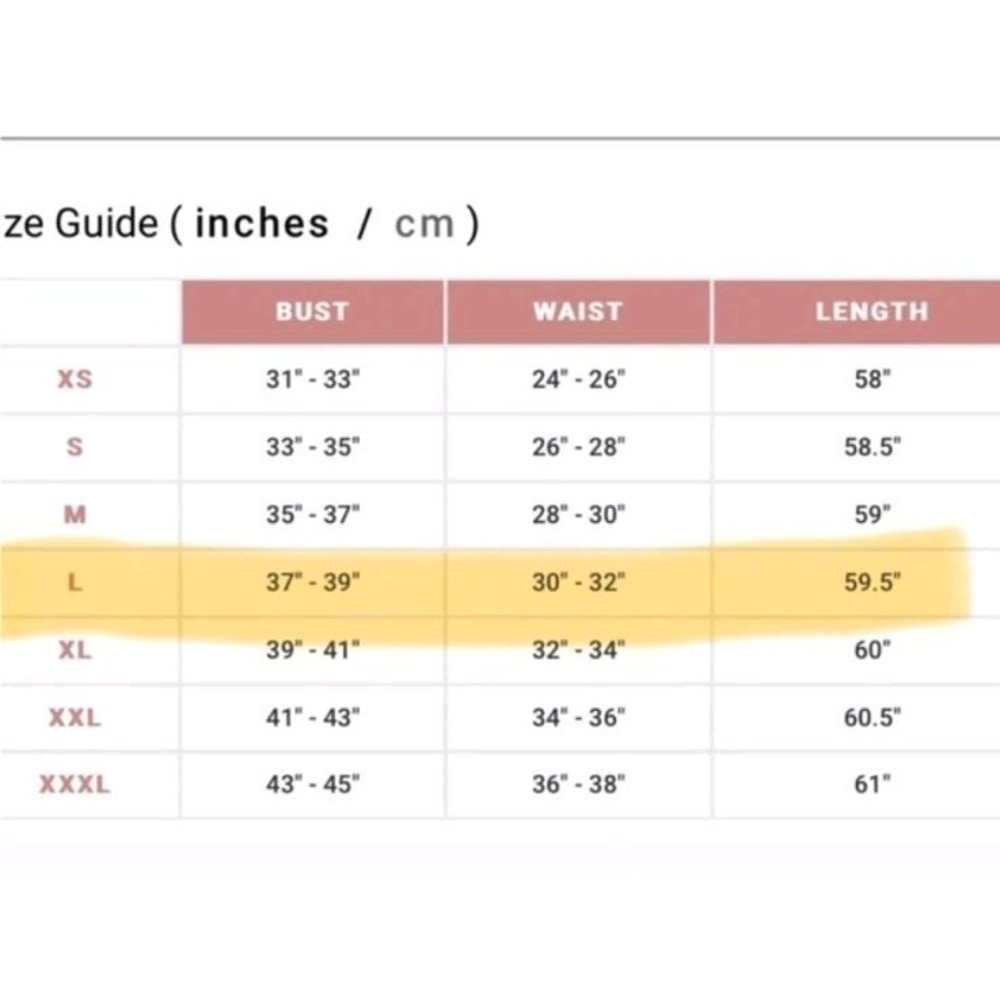Click bust value 37" - 39" for L
This screenshot has height=1000, width=1000.
[312, 582]
